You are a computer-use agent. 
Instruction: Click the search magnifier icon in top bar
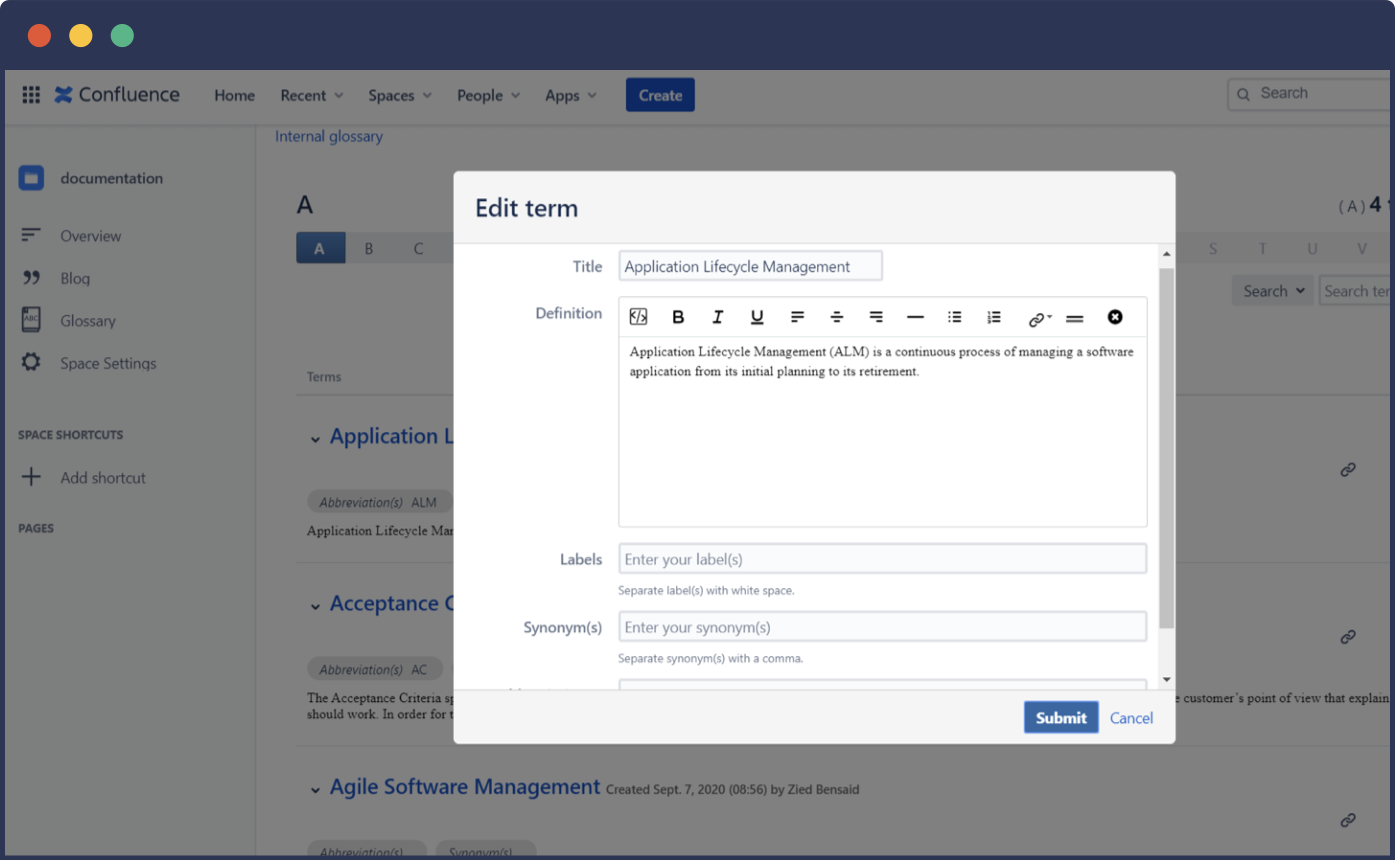[x=1244, y=94]
